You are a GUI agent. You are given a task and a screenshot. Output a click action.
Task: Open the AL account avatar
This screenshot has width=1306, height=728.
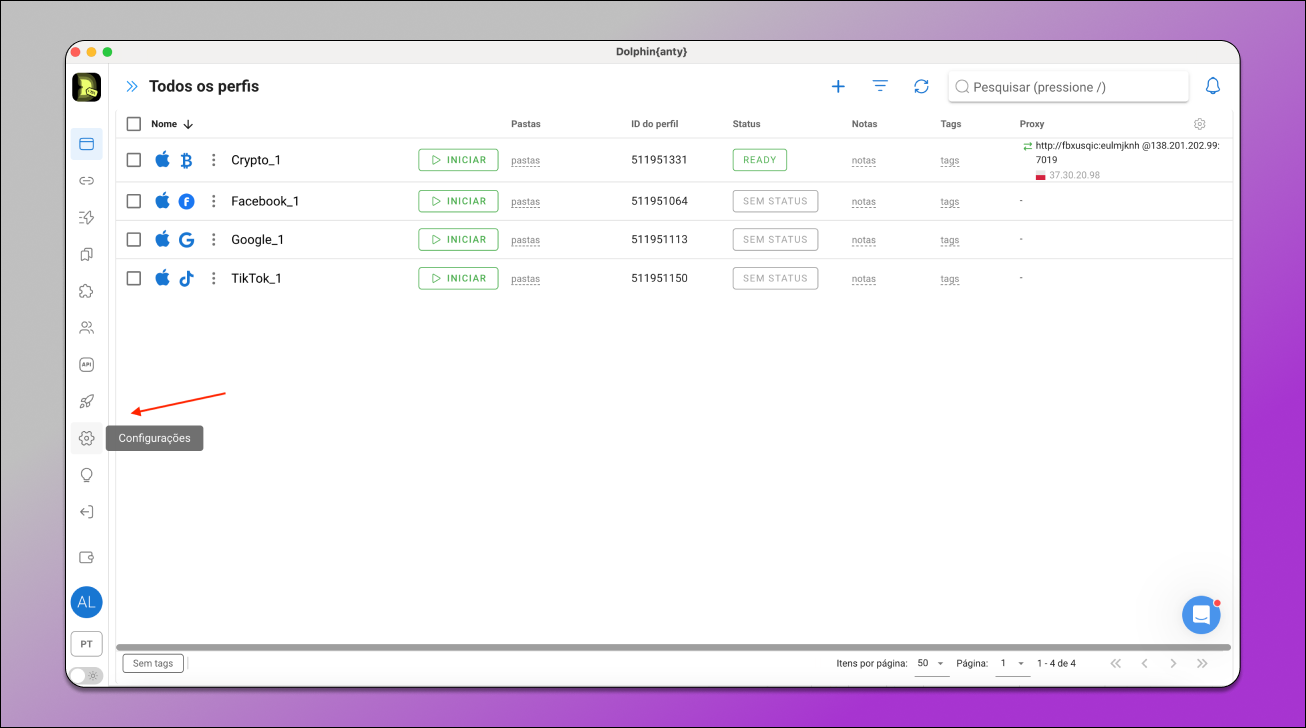pos(86,602)
